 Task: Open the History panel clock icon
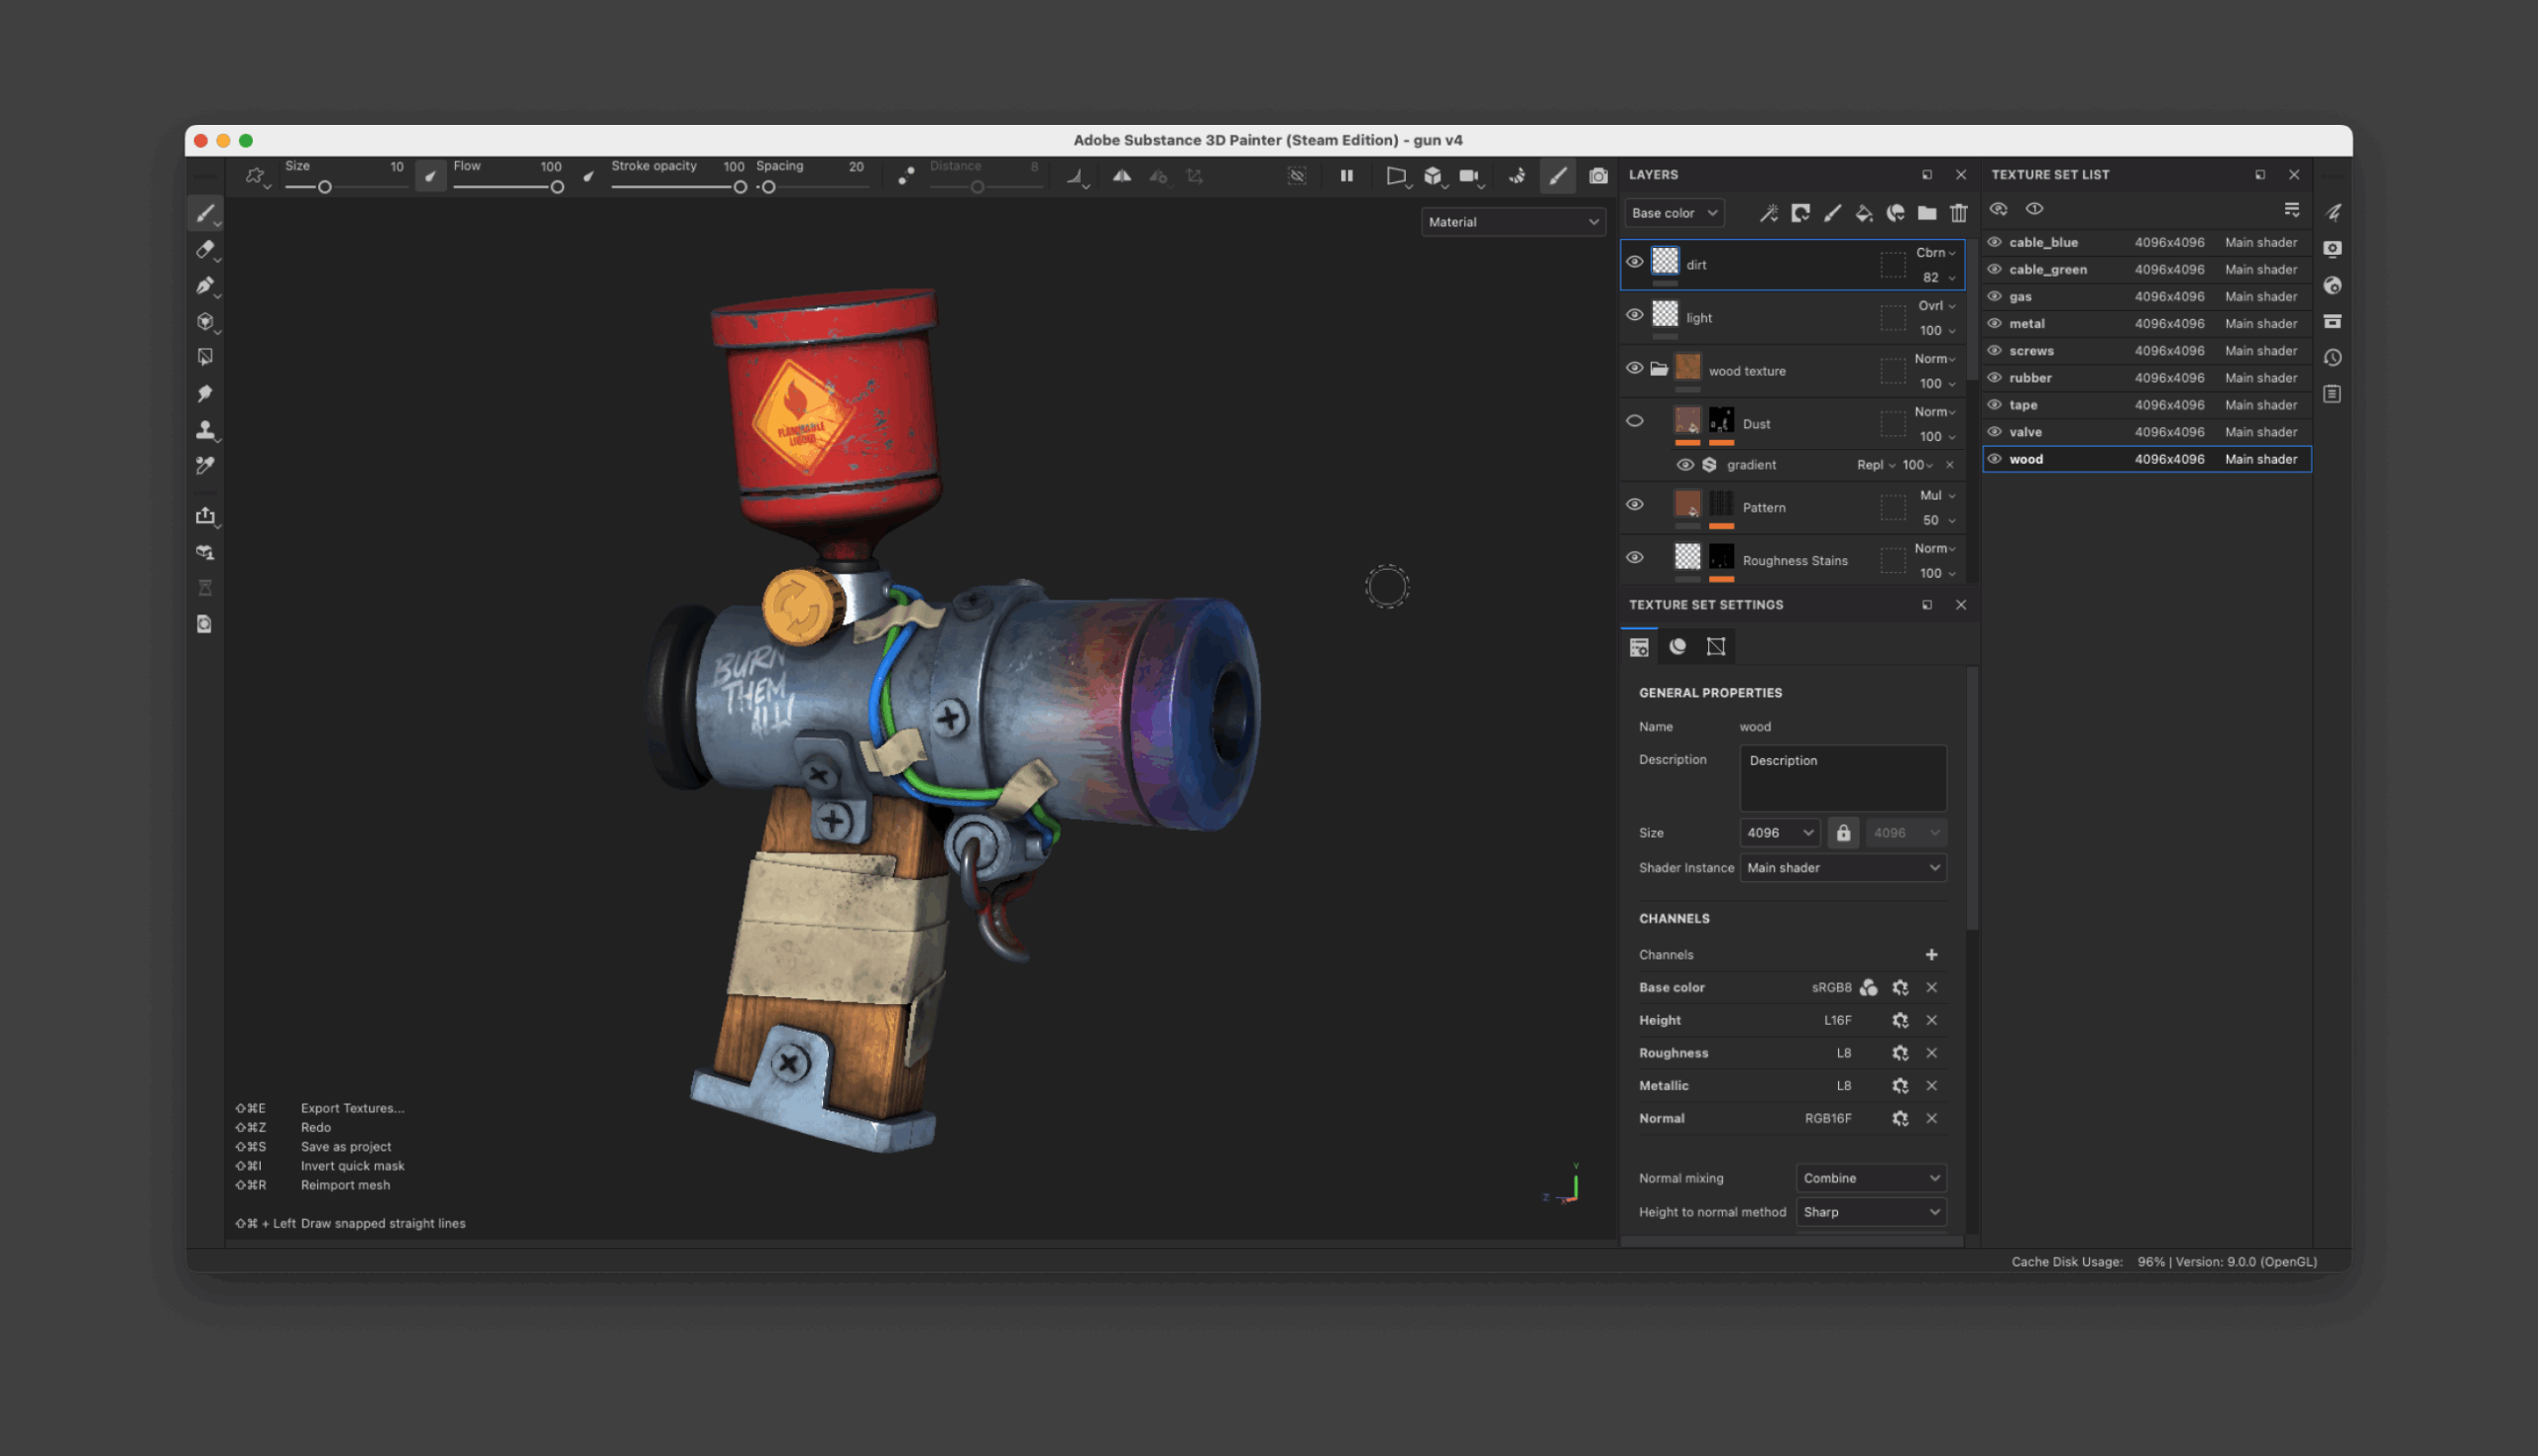point(2332,357)
